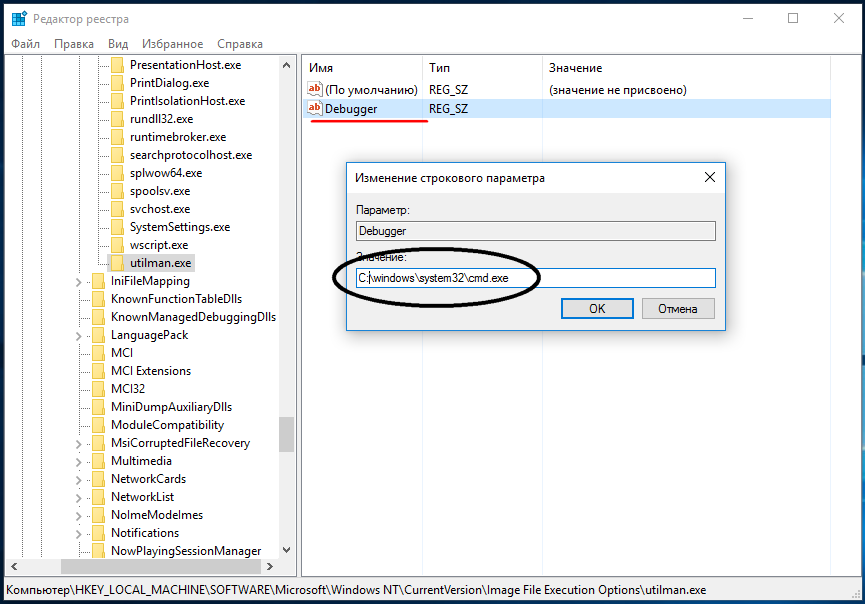865x604 pixels.
Task: Select the KnownManagedDebuggingDlls tree item
Action: click(x=193, y=317)
